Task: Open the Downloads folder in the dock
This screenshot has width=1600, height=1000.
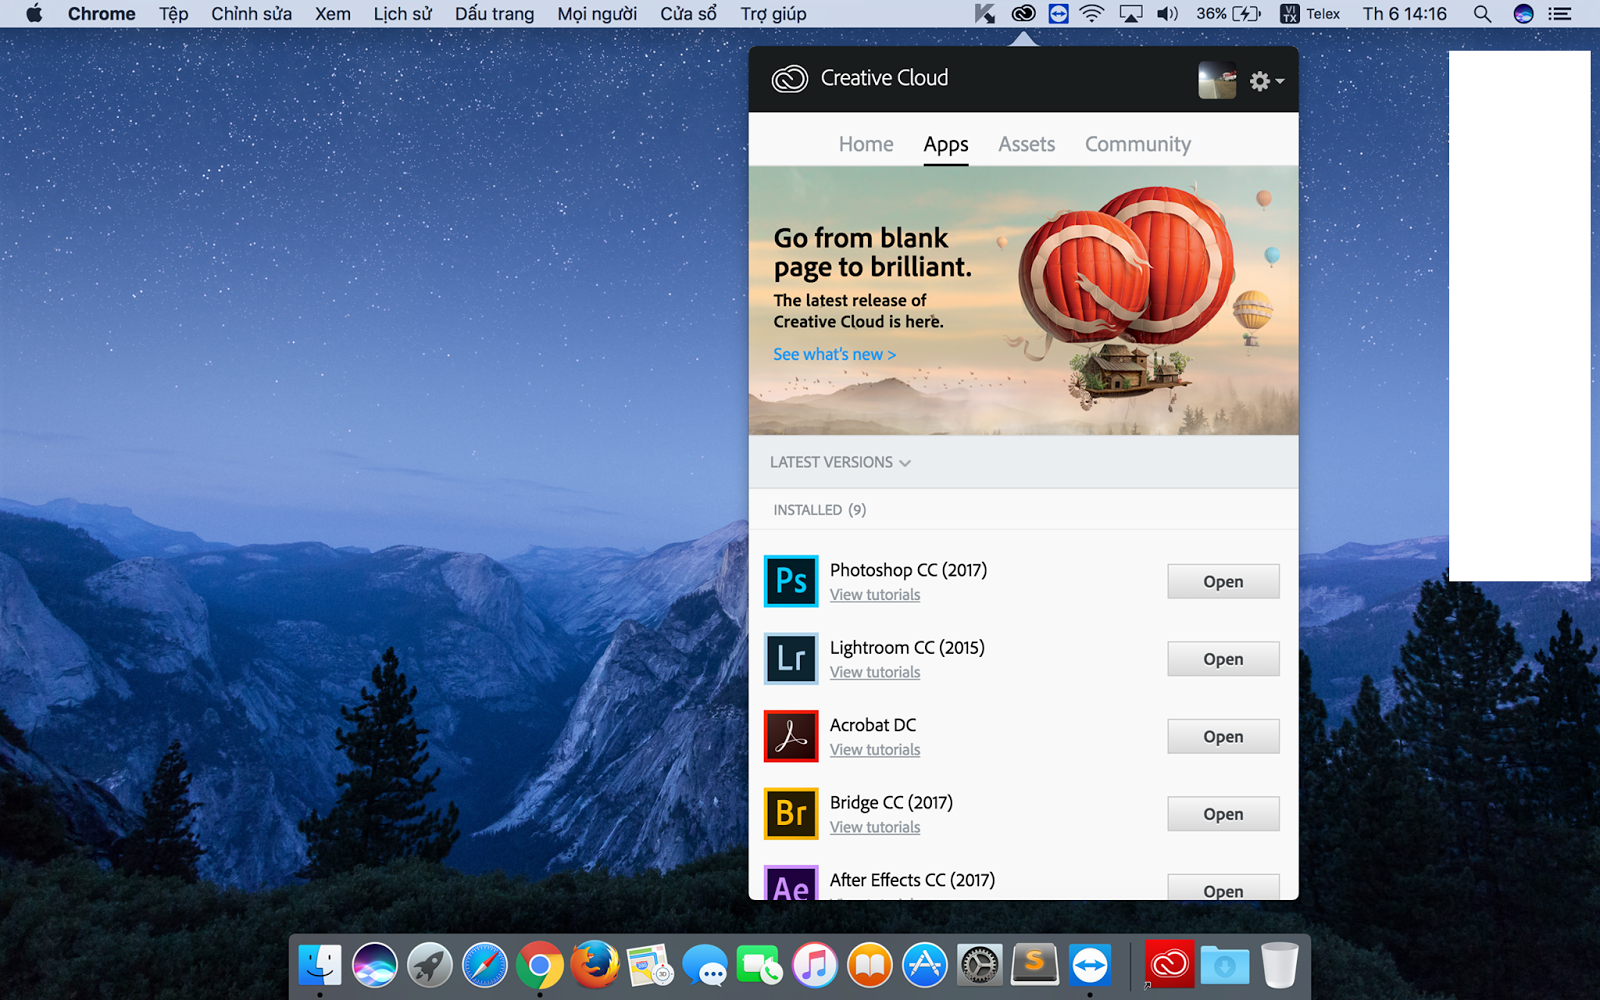Action: click(1225, 966)
